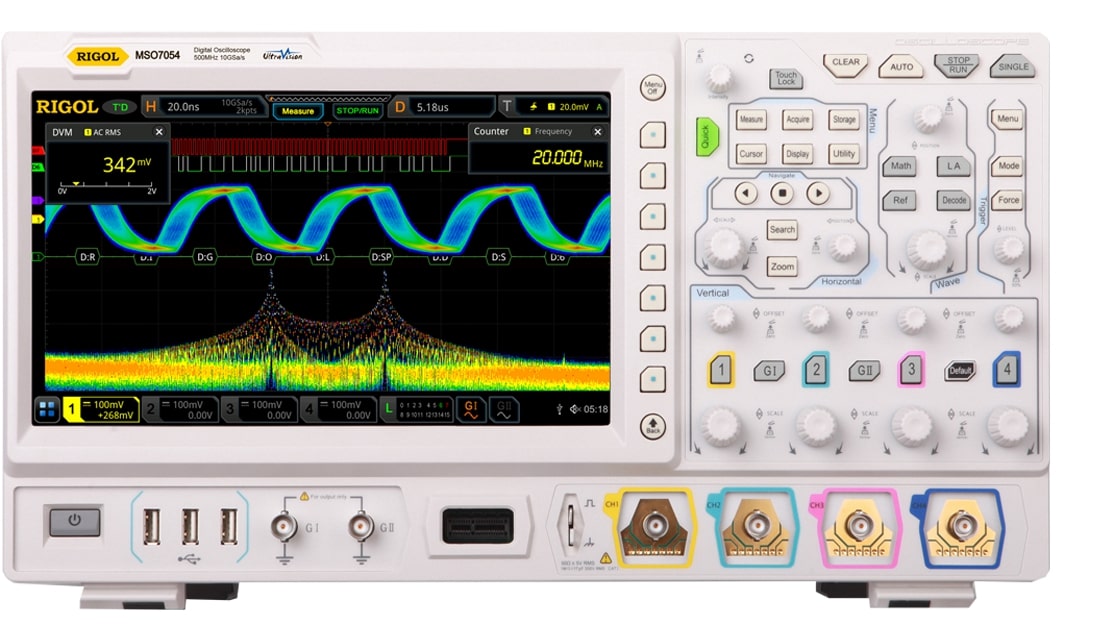Open the Measure menu hardware key
Viewport: 1100px width, 642px height.
coord(751,120)
